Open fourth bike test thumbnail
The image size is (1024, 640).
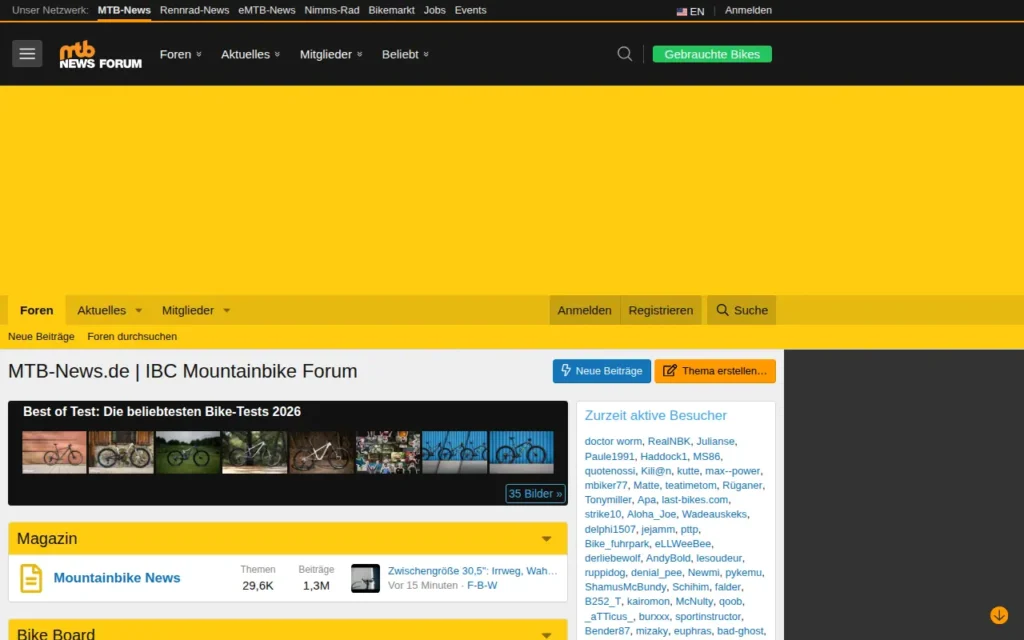[x=255, y=452]
